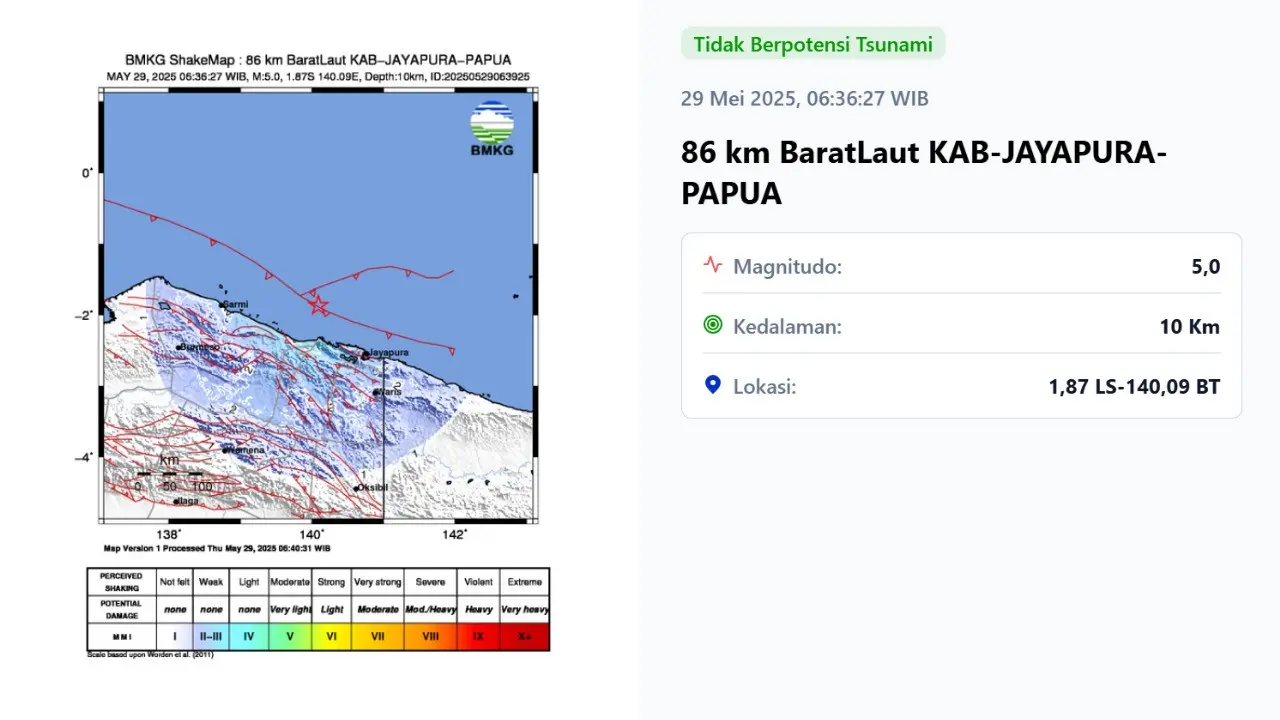This screenshot has height=720, width=1280.
Task: Click the Very strong legend header
Action: 377,581
